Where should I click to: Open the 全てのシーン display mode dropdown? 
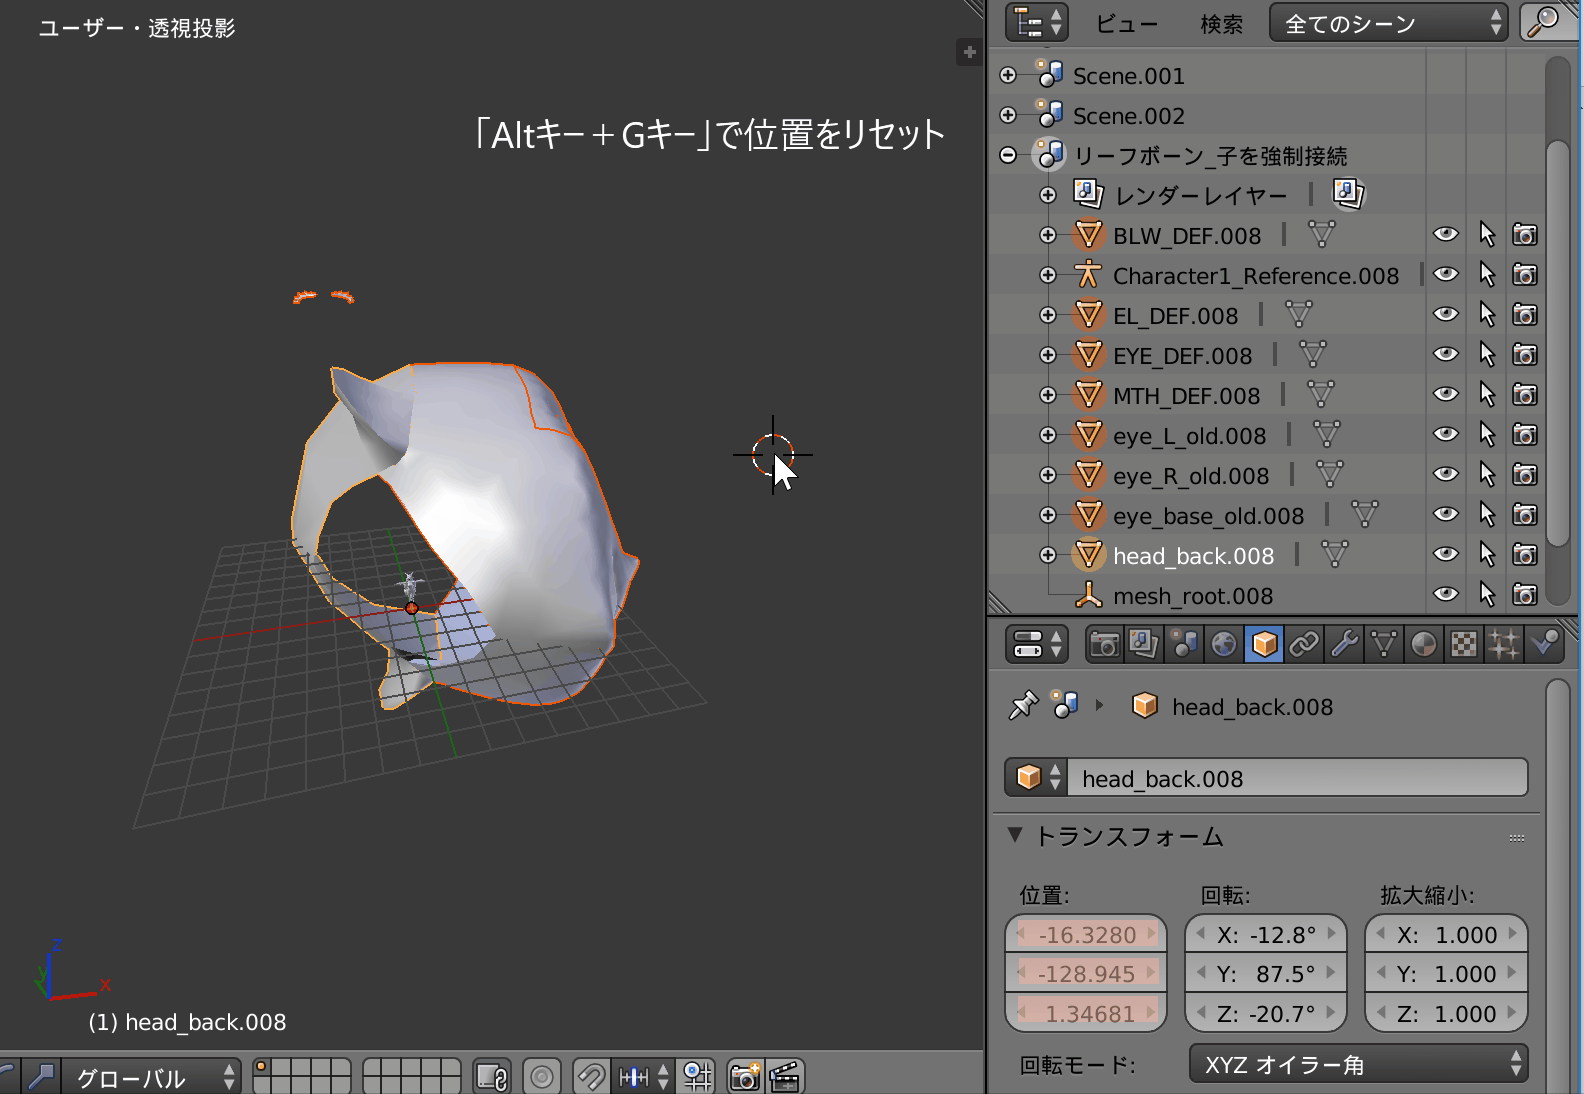point(1388,23)
